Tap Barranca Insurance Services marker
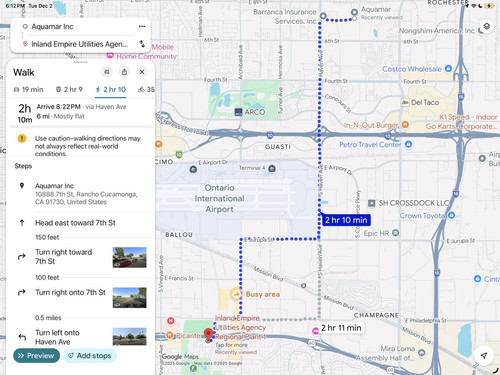 (323, 16)
